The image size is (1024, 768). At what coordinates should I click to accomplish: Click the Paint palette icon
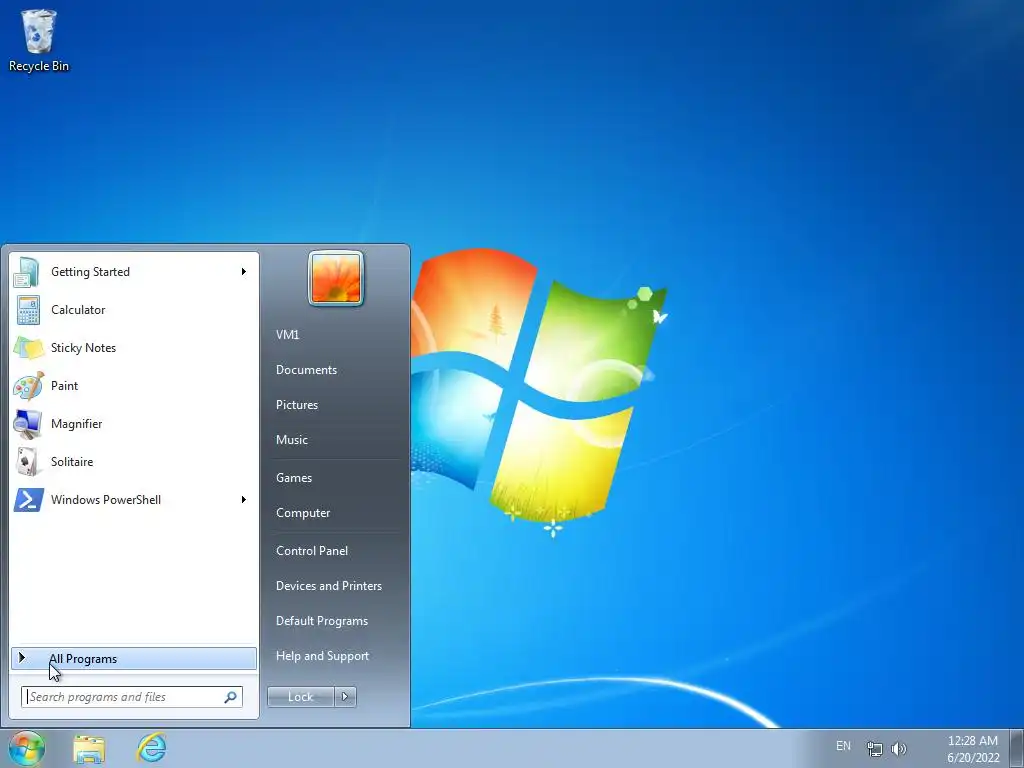[28, 386]
